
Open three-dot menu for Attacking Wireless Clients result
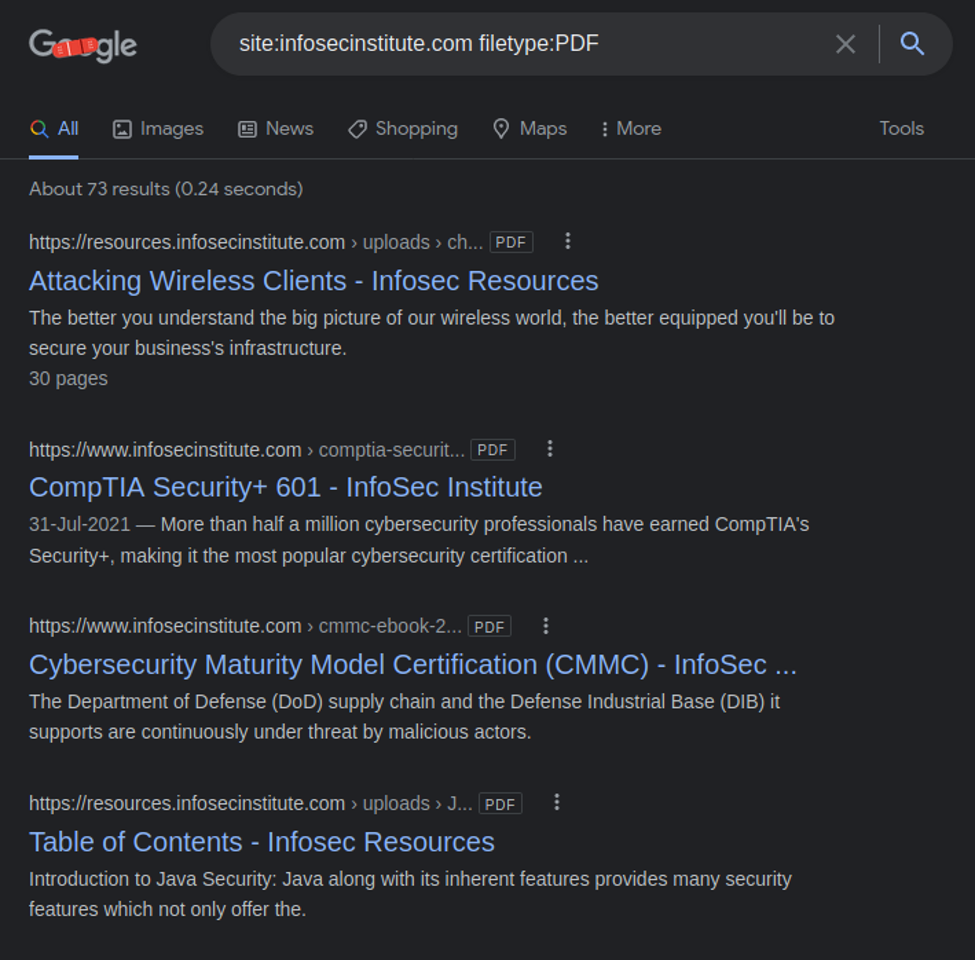(568, 241)
